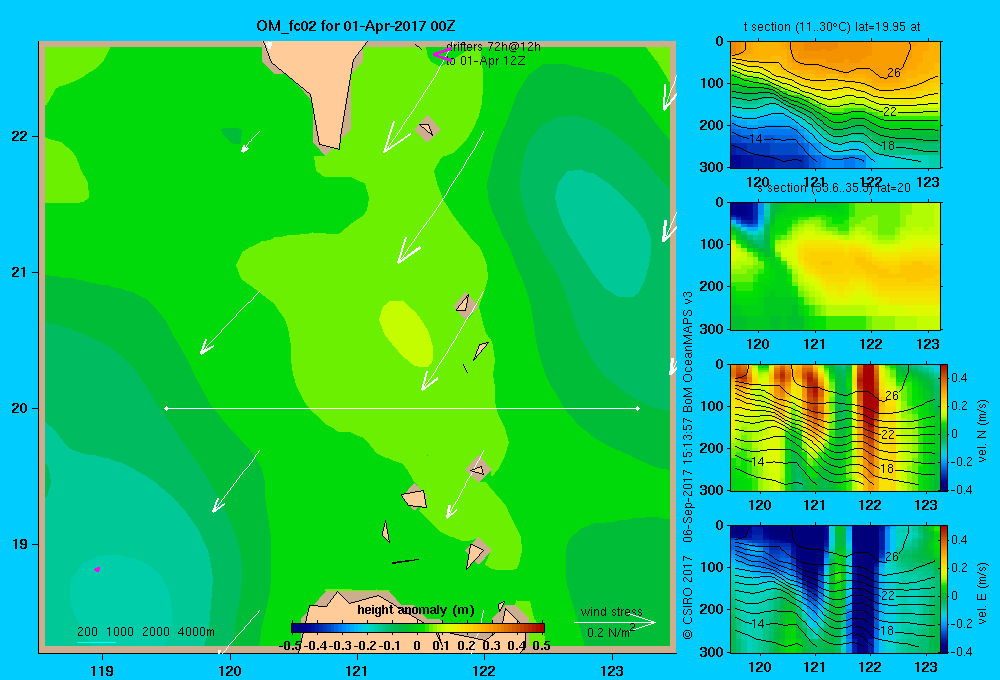1000x680 pixels.
Task: Select the magenta drifter track beside drifters label
Action: tap(442, 55)
